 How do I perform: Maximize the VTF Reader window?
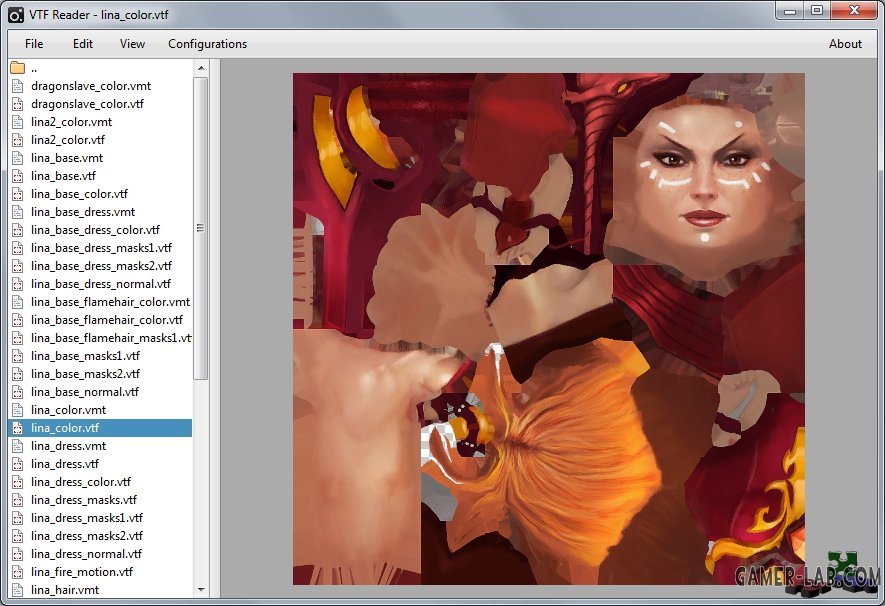pyautogui.click(x=817, y=10)
